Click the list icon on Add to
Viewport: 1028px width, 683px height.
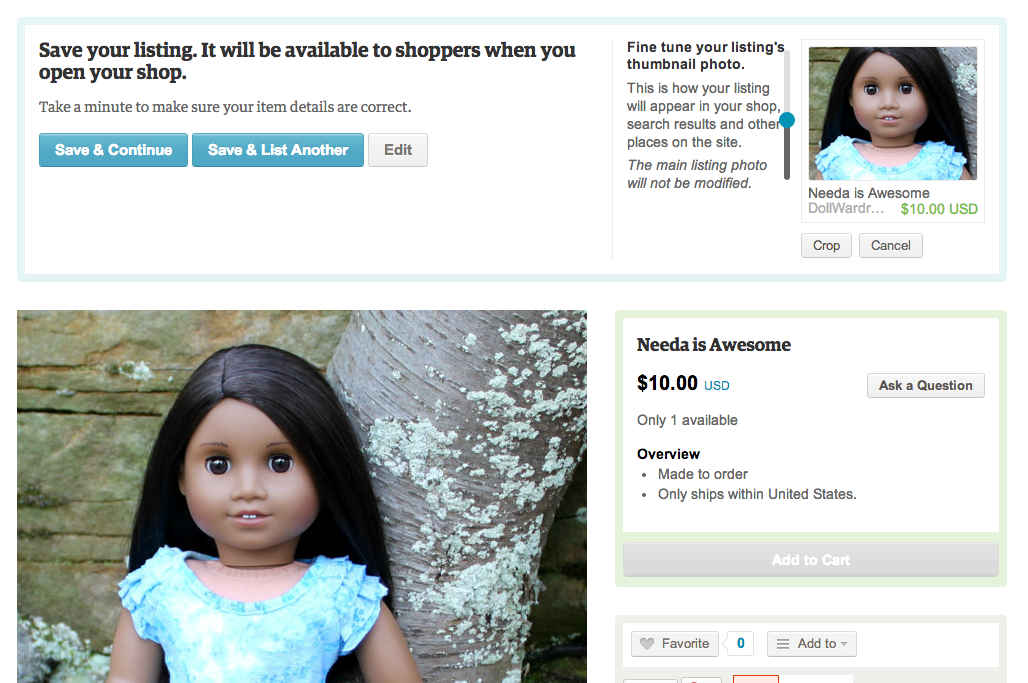783,644
